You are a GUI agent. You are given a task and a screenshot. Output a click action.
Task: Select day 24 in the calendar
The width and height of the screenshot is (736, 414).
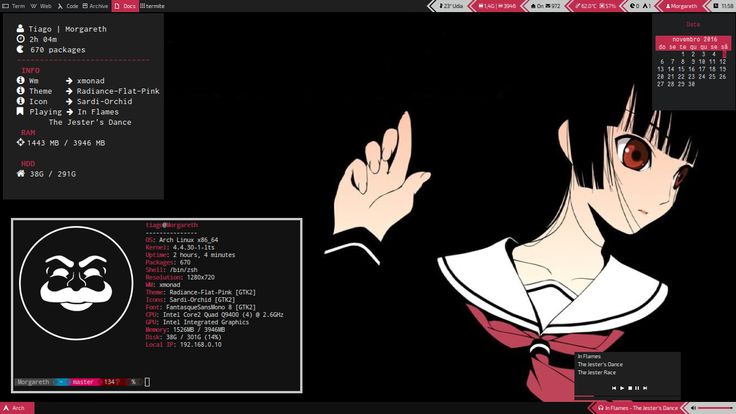point(702,77)
